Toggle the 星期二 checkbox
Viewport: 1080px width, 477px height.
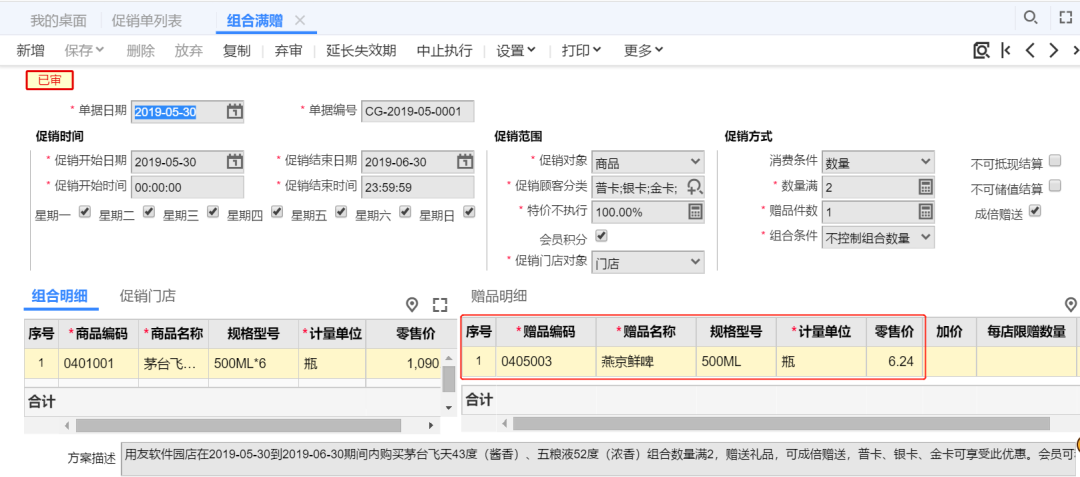point(148,212)
